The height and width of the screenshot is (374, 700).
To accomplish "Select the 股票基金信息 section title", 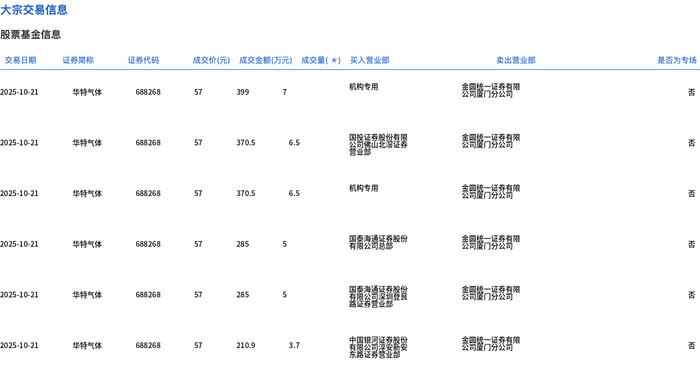I will pos(30,34).
